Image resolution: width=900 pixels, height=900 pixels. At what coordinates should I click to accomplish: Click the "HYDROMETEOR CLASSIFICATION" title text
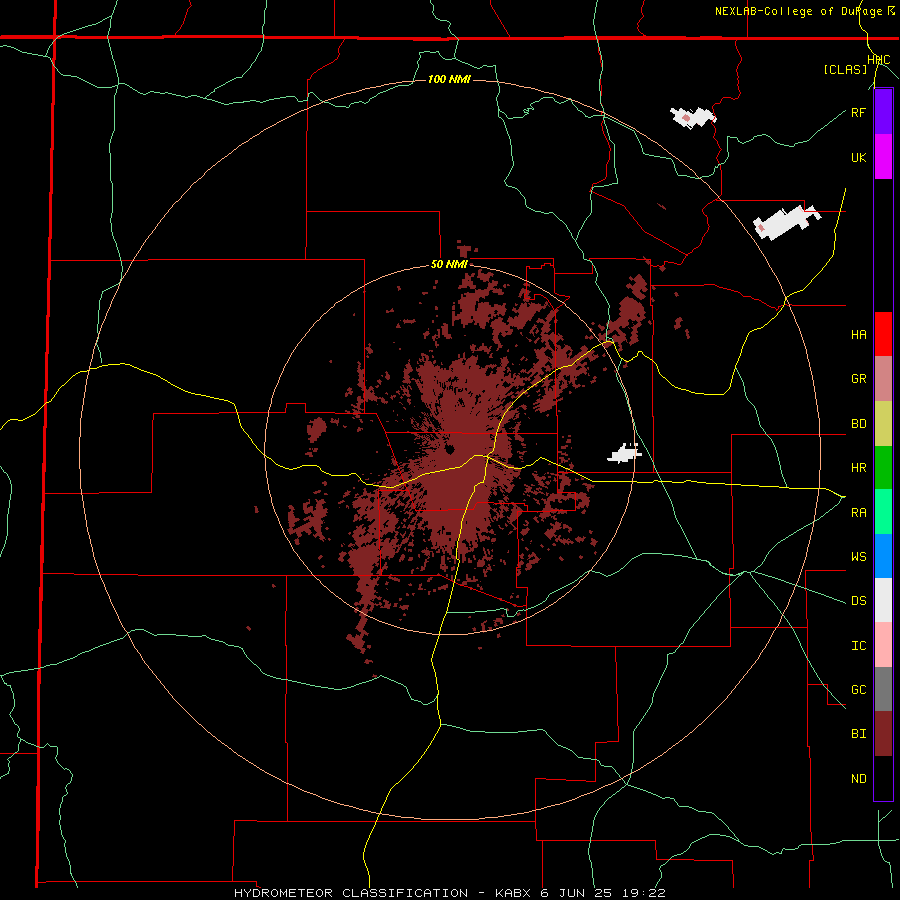351,893
